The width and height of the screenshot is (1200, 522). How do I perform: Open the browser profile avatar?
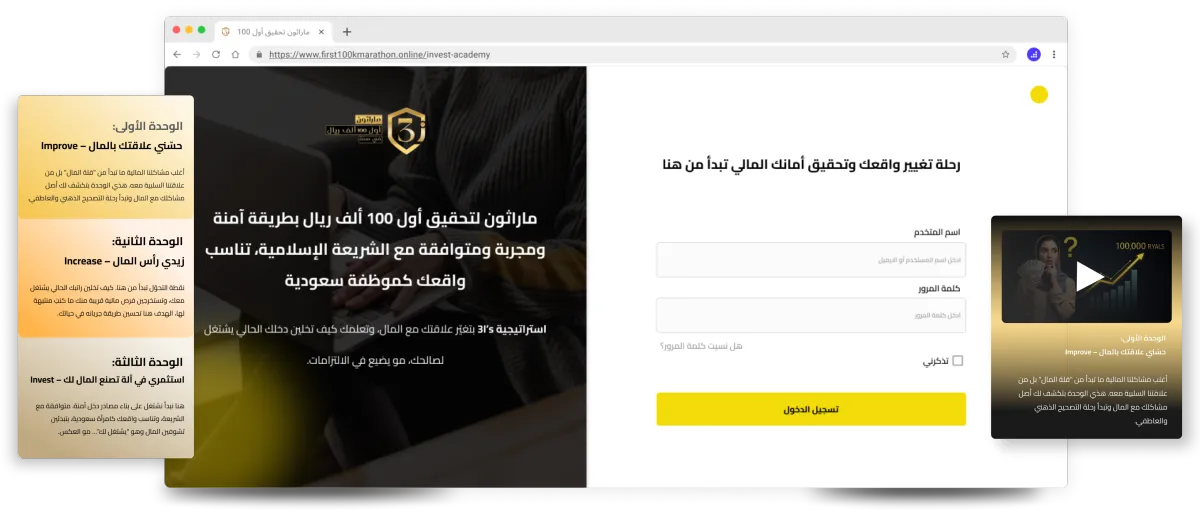1034,54
